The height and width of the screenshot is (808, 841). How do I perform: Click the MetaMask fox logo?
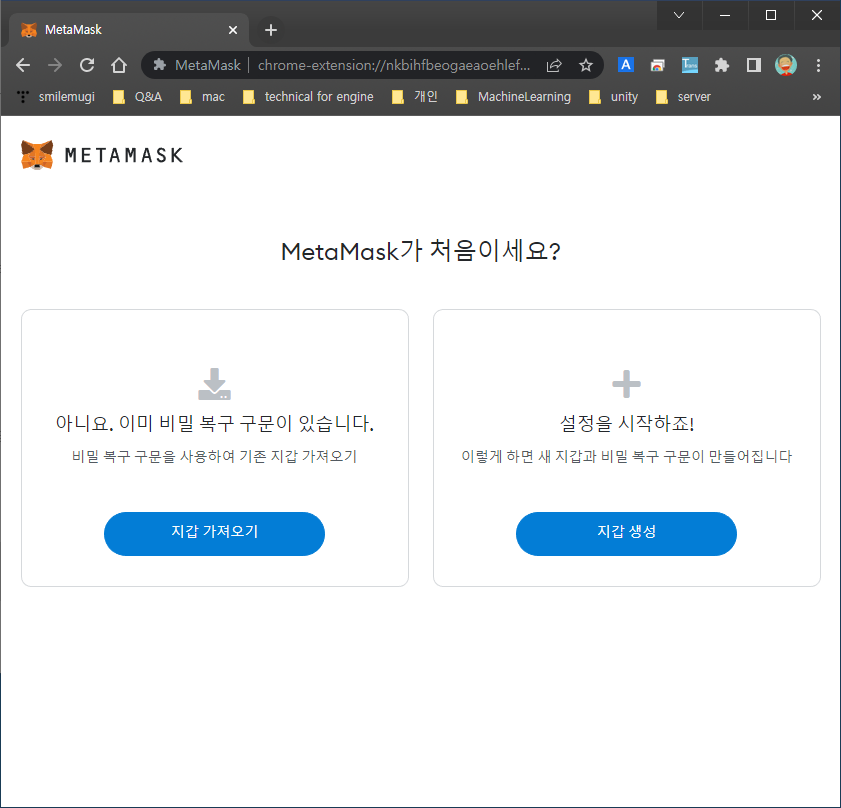click(37, 155)
